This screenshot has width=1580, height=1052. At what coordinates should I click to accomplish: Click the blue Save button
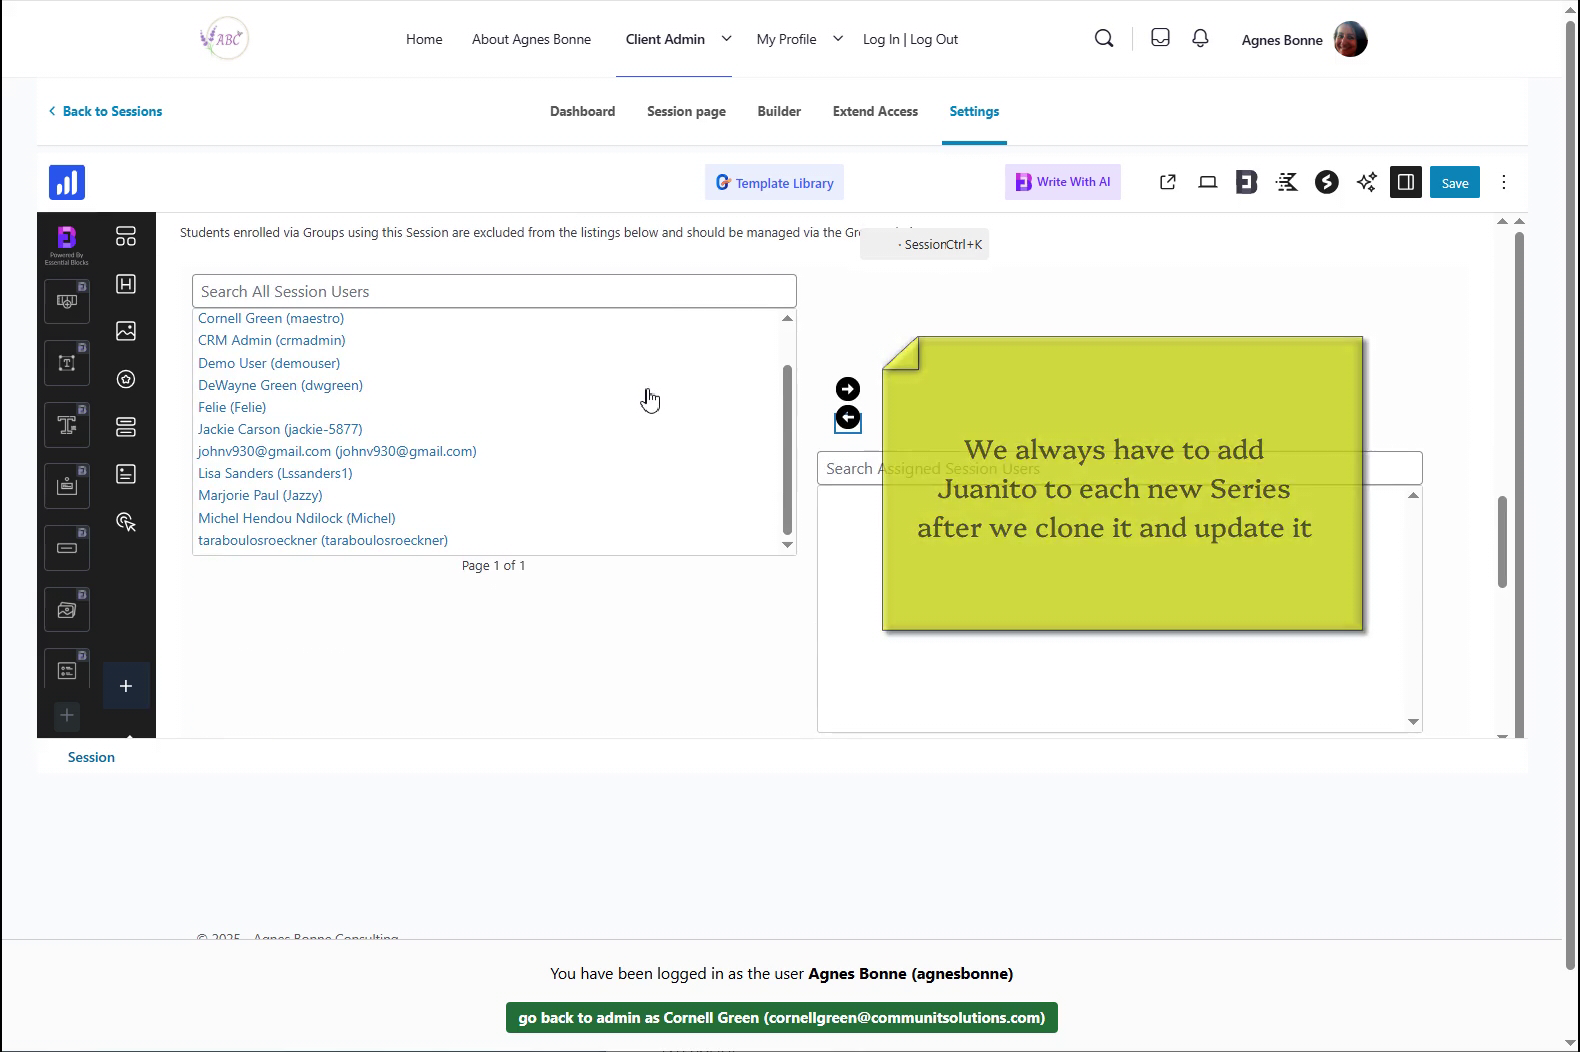[x=1454, y=182]
